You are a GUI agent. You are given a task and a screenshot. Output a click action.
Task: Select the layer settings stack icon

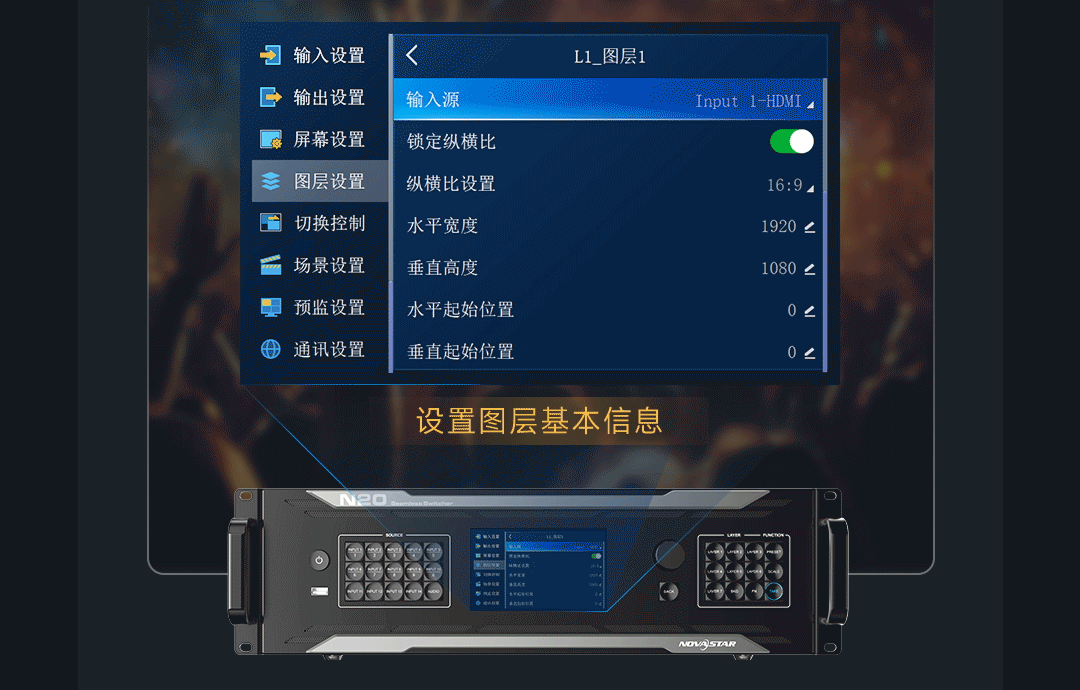271,181
